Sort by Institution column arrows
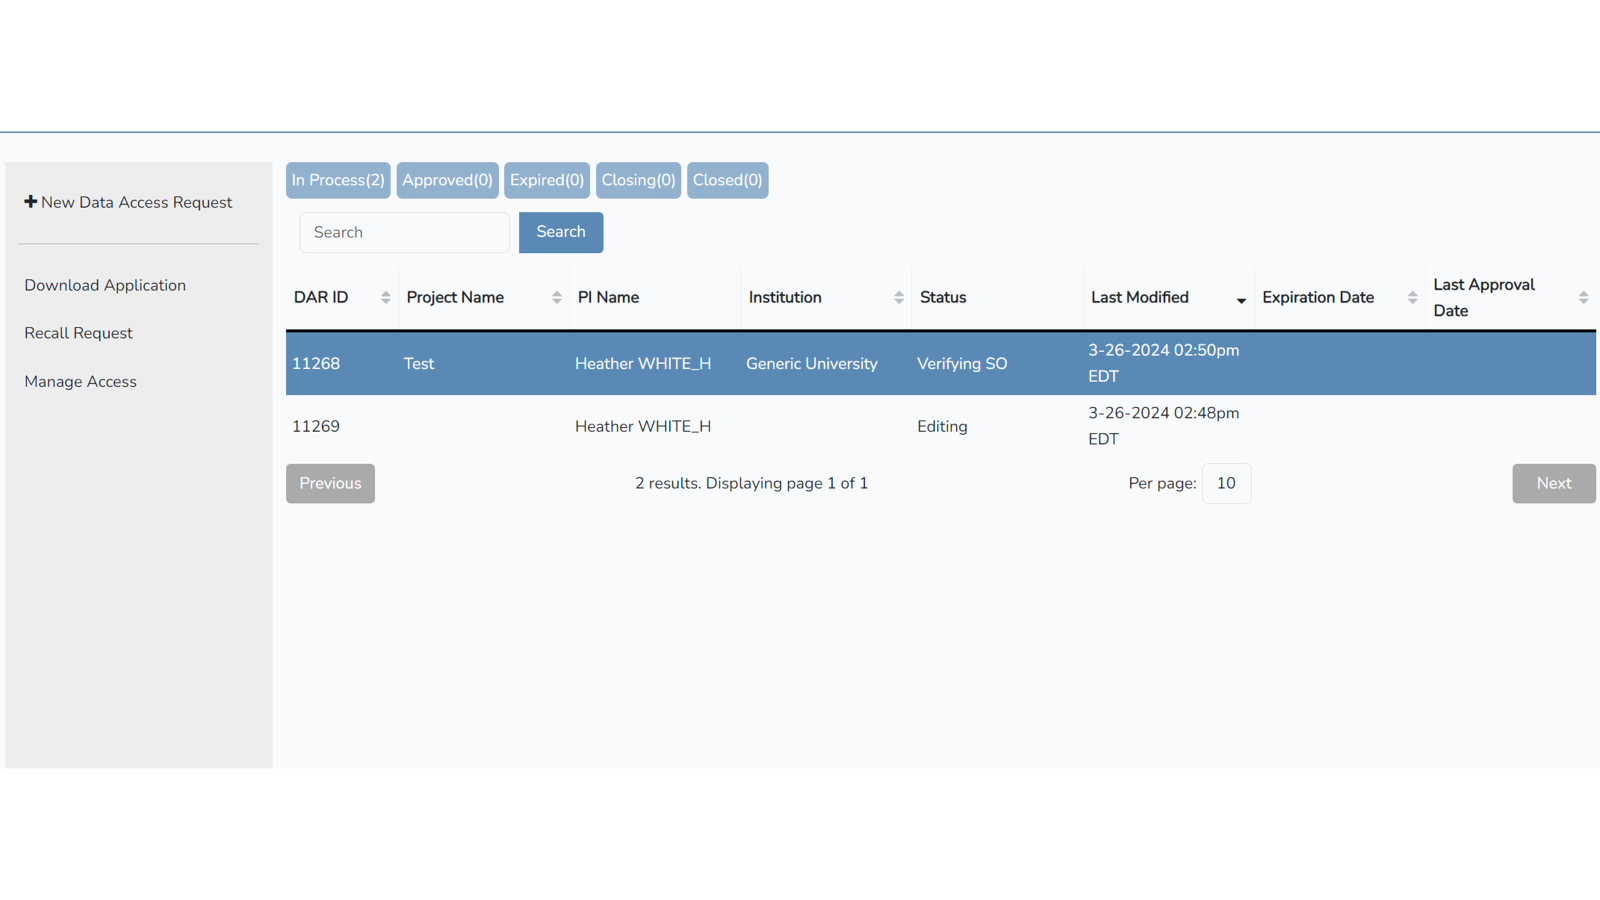Image resolution: width=1600 pixels, height=900 pixels. (898, 298)
